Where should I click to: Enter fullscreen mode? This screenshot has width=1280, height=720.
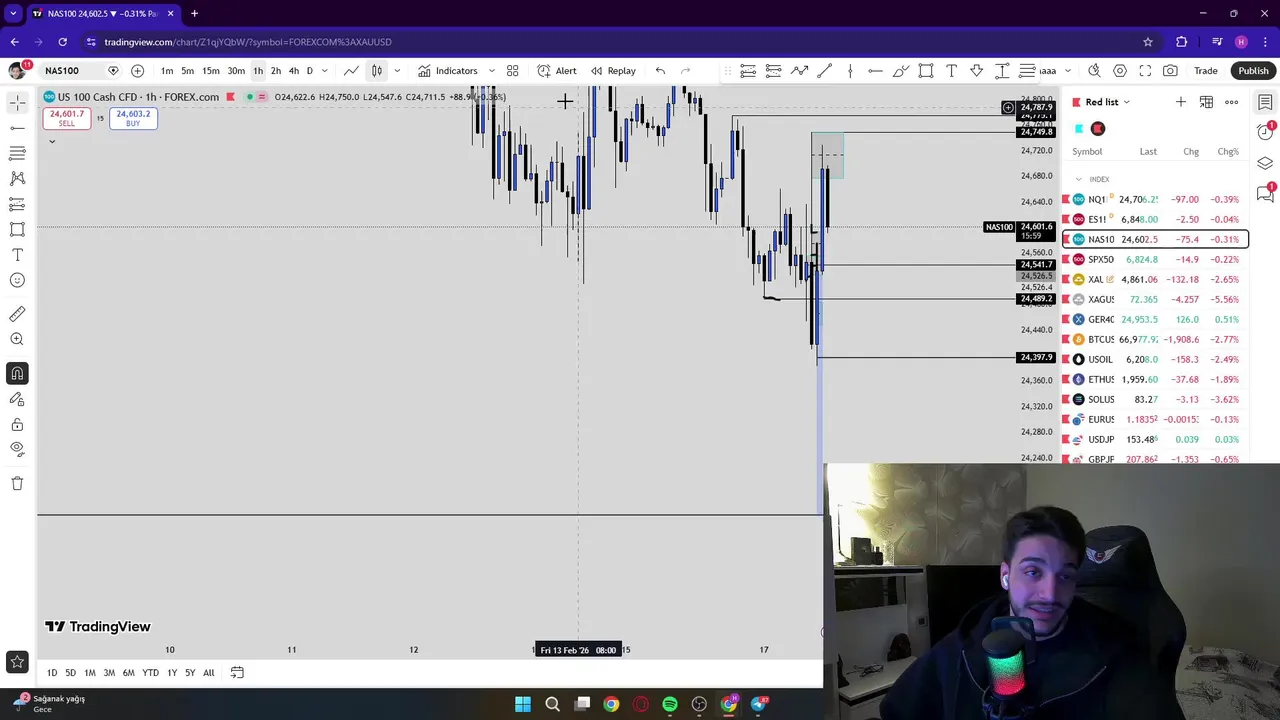1145,71
